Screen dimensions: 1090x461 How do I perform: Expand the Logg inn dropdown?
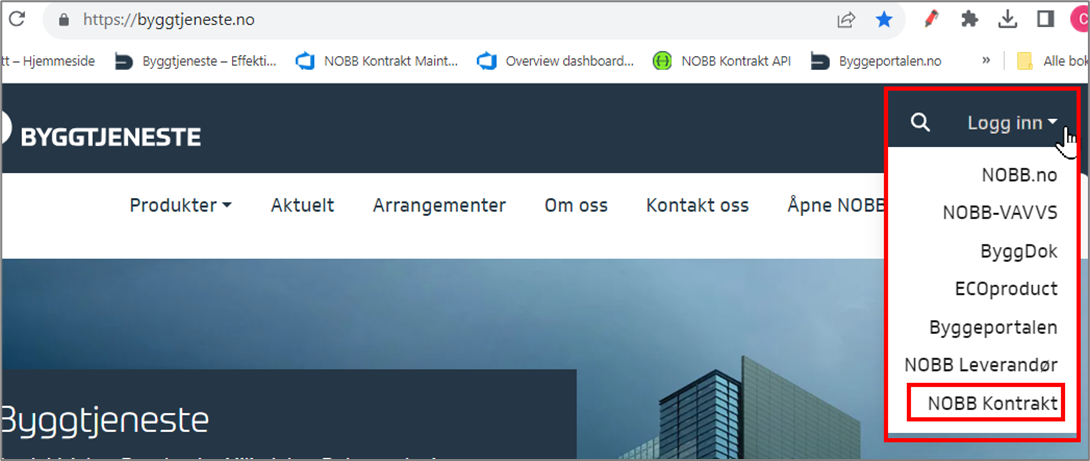[1012, 123]
